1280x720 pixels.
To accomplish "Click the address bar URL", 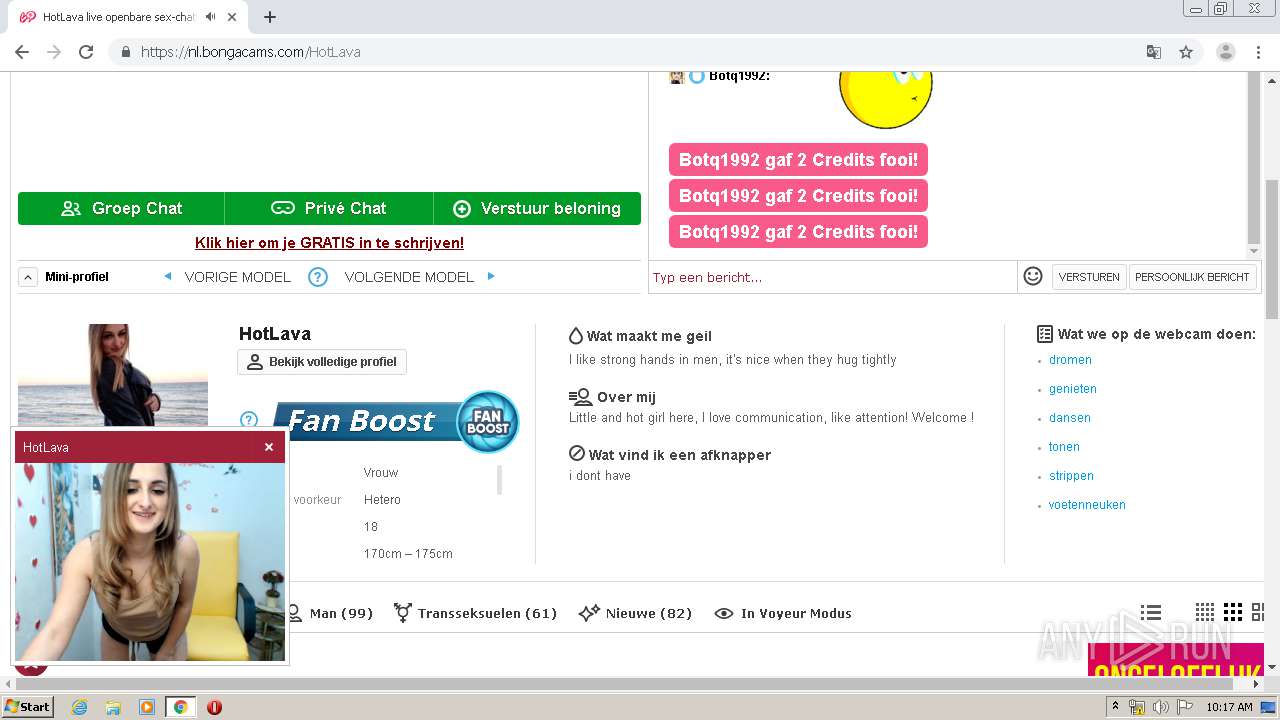I will [x=250, y=52].
